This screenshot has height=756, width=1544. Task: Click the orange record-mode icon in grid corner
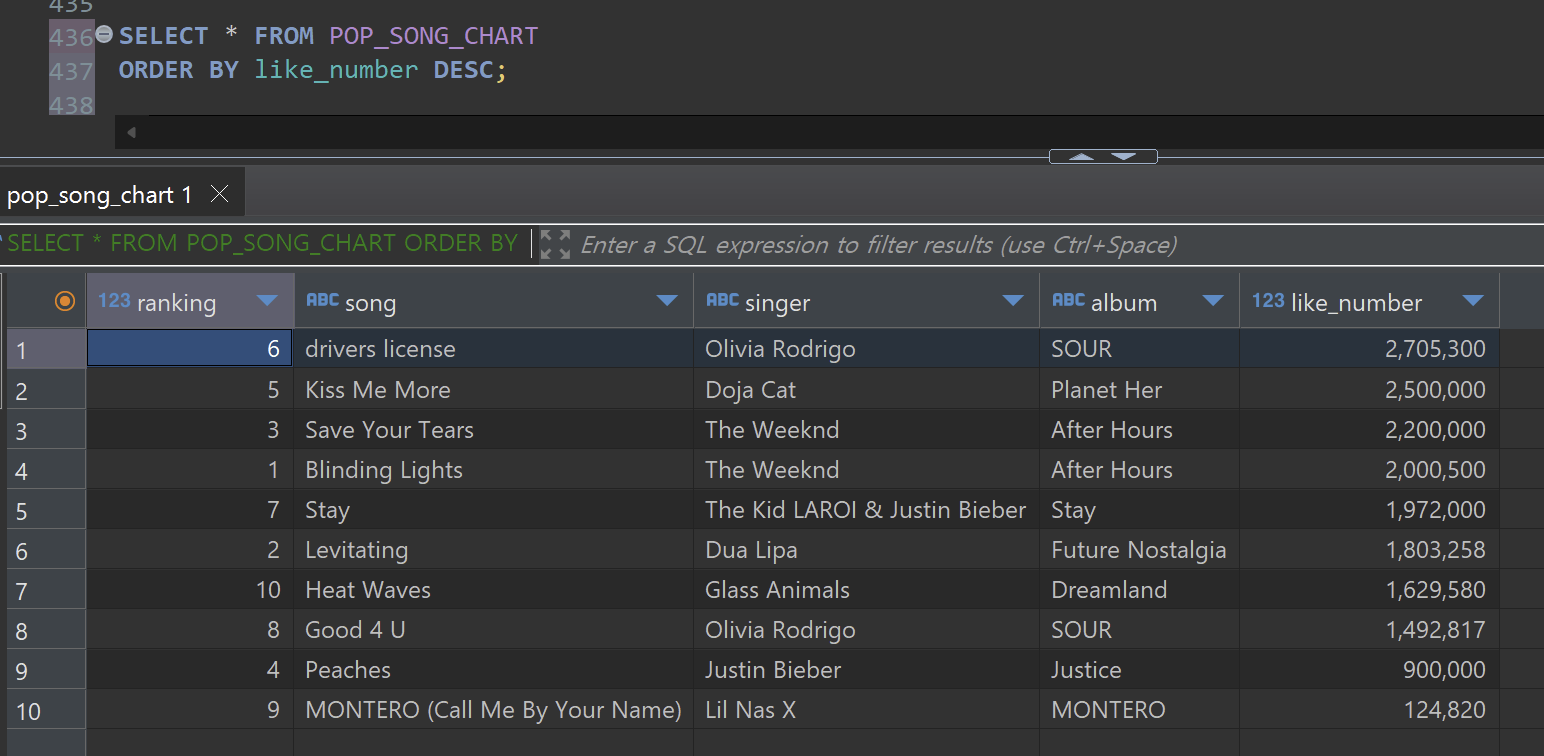65,301
